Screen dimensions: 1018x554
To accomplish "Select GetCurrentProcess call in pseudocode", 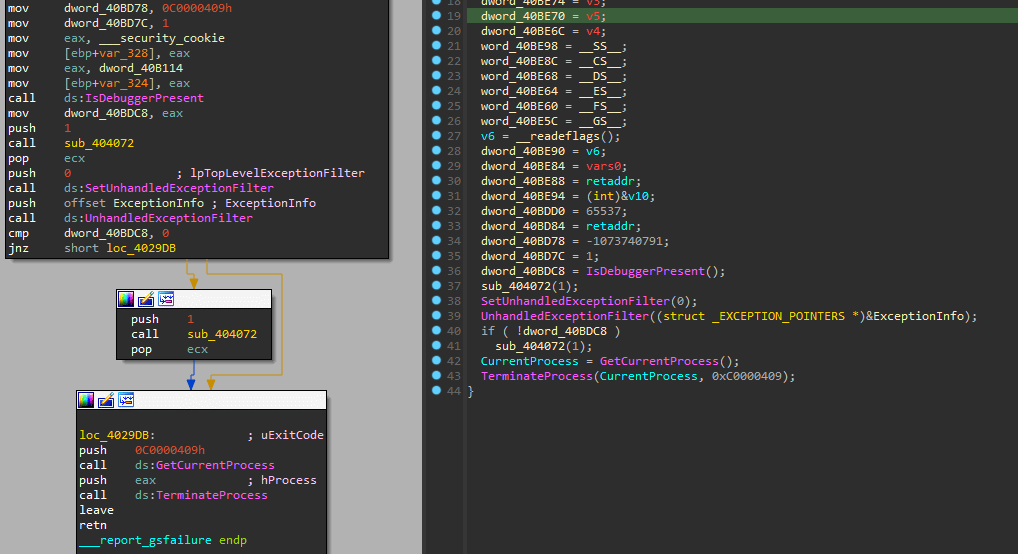I will [660, 361].
